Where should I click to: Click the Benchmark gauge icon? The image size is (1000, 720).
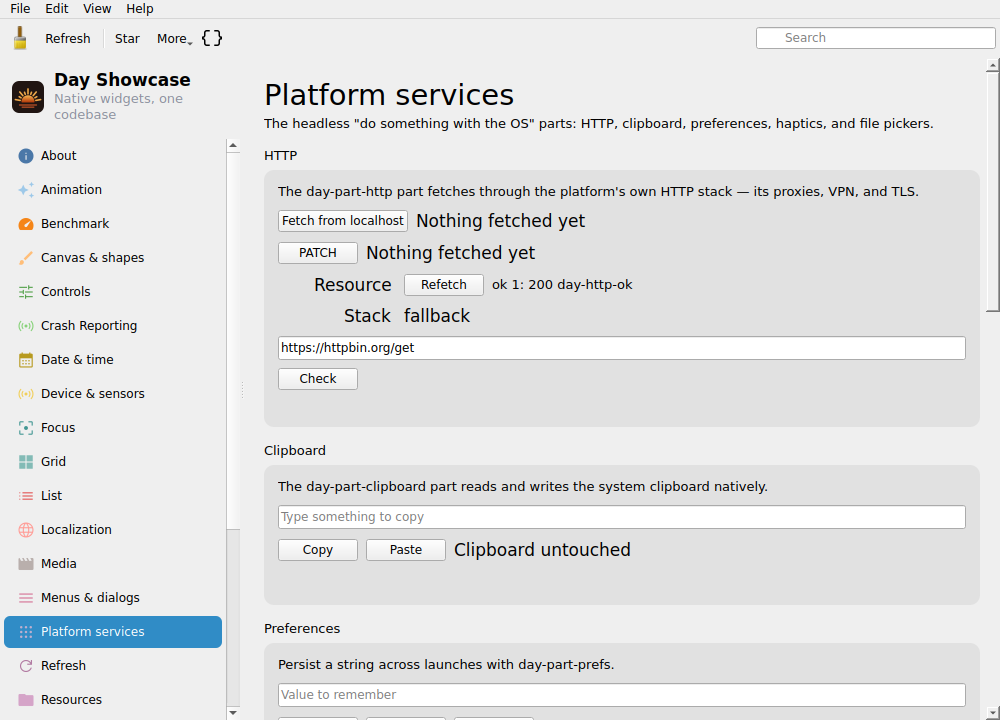click(26, 224)
